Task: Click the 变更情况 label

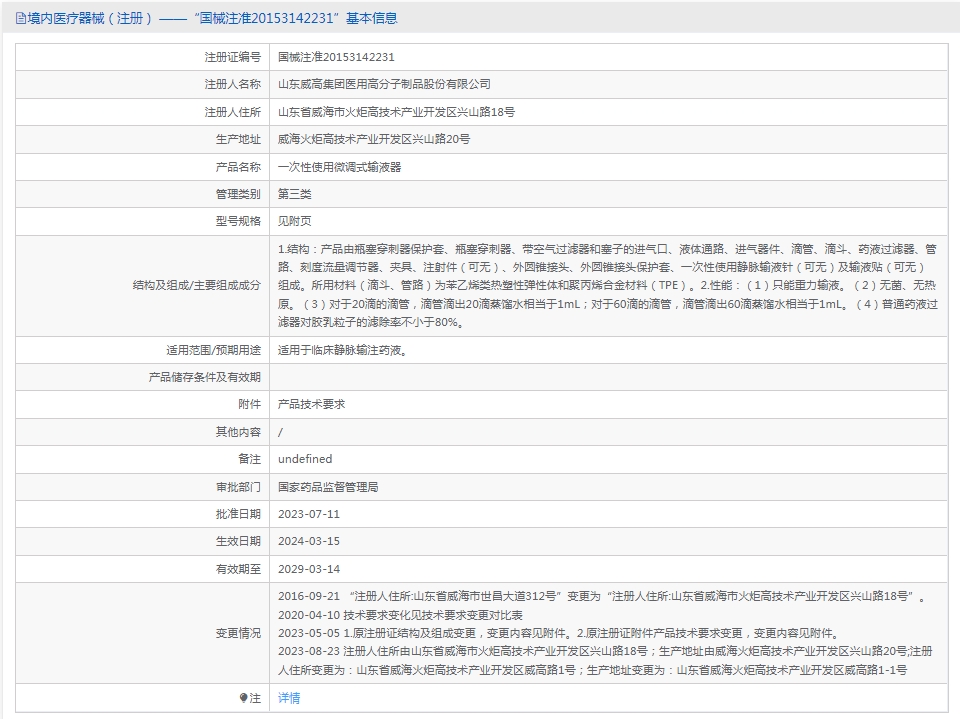Action: (238, 633)
